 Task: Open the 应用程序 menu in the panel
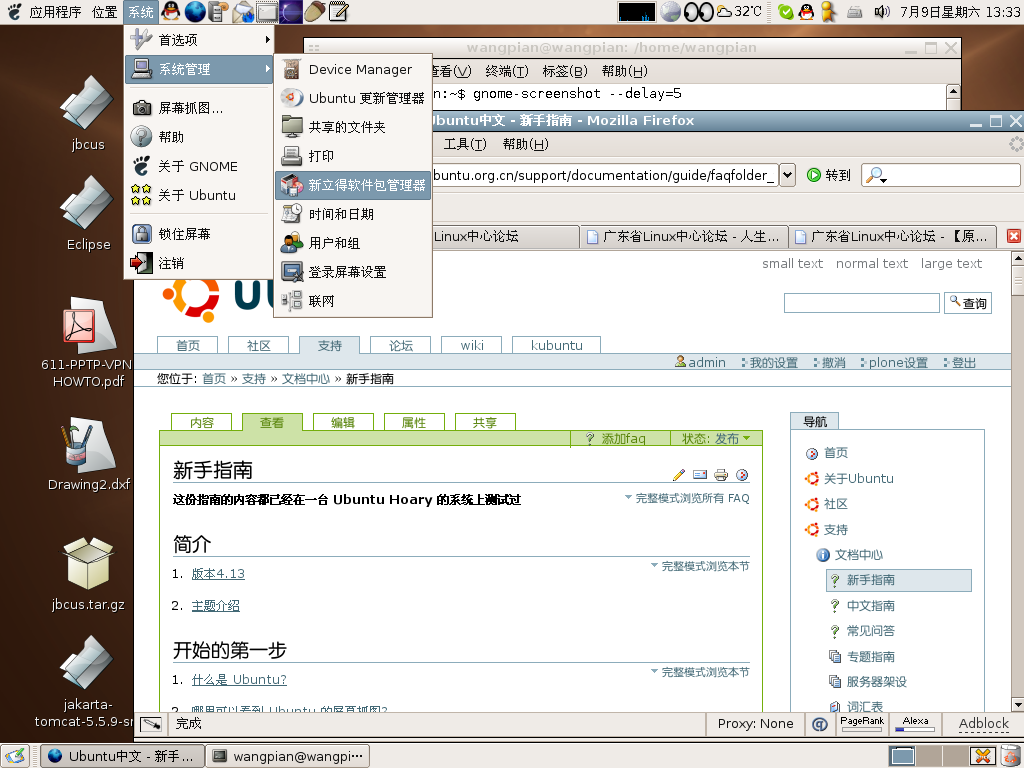click(x=55, y=12)
